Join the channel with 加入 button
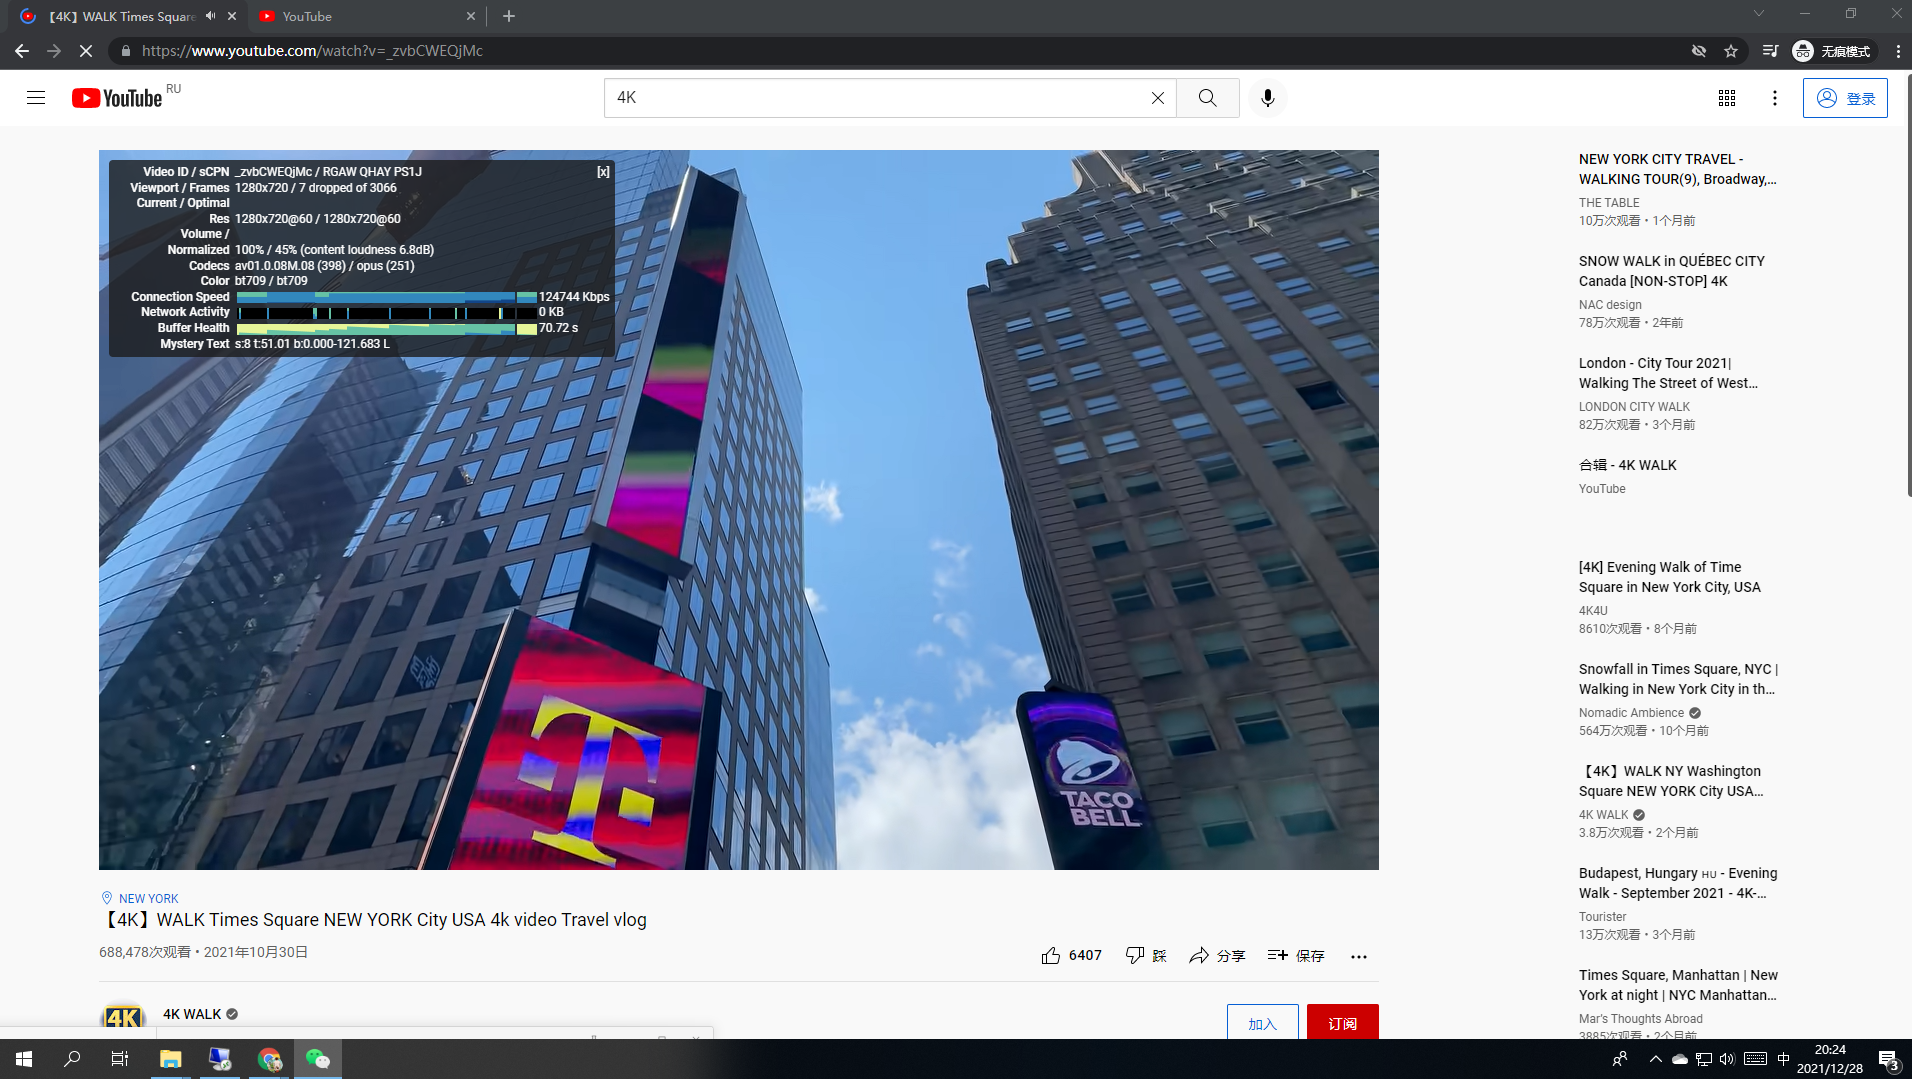This screenshot has width=1912, height=1079. pos(1263,1023)
